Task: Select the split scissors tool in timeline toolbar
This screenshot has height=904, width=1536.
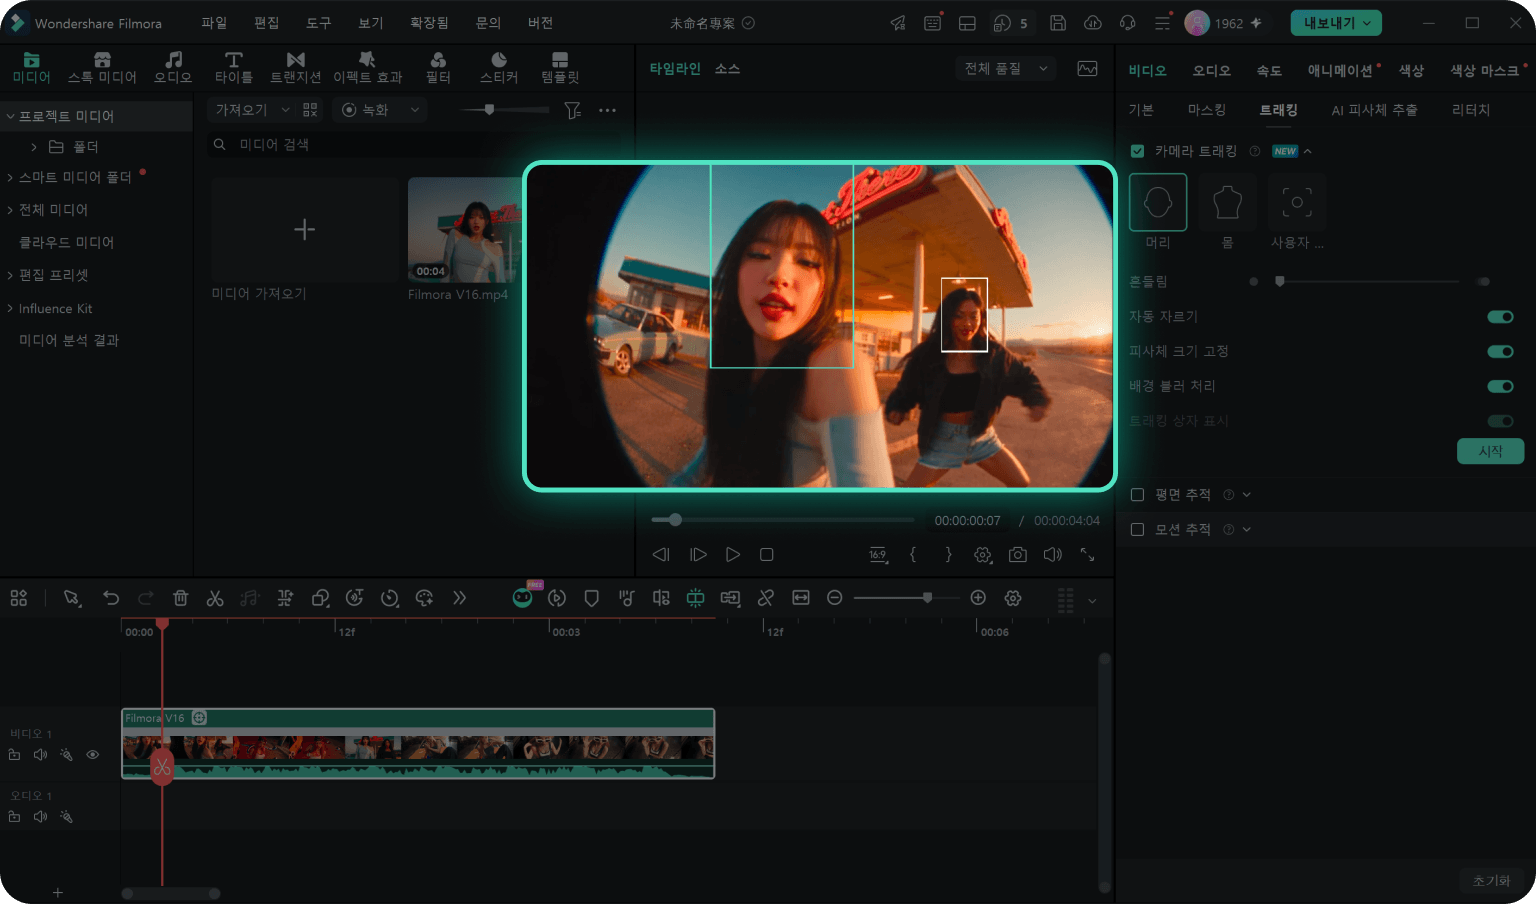Action: coord(215,598)
